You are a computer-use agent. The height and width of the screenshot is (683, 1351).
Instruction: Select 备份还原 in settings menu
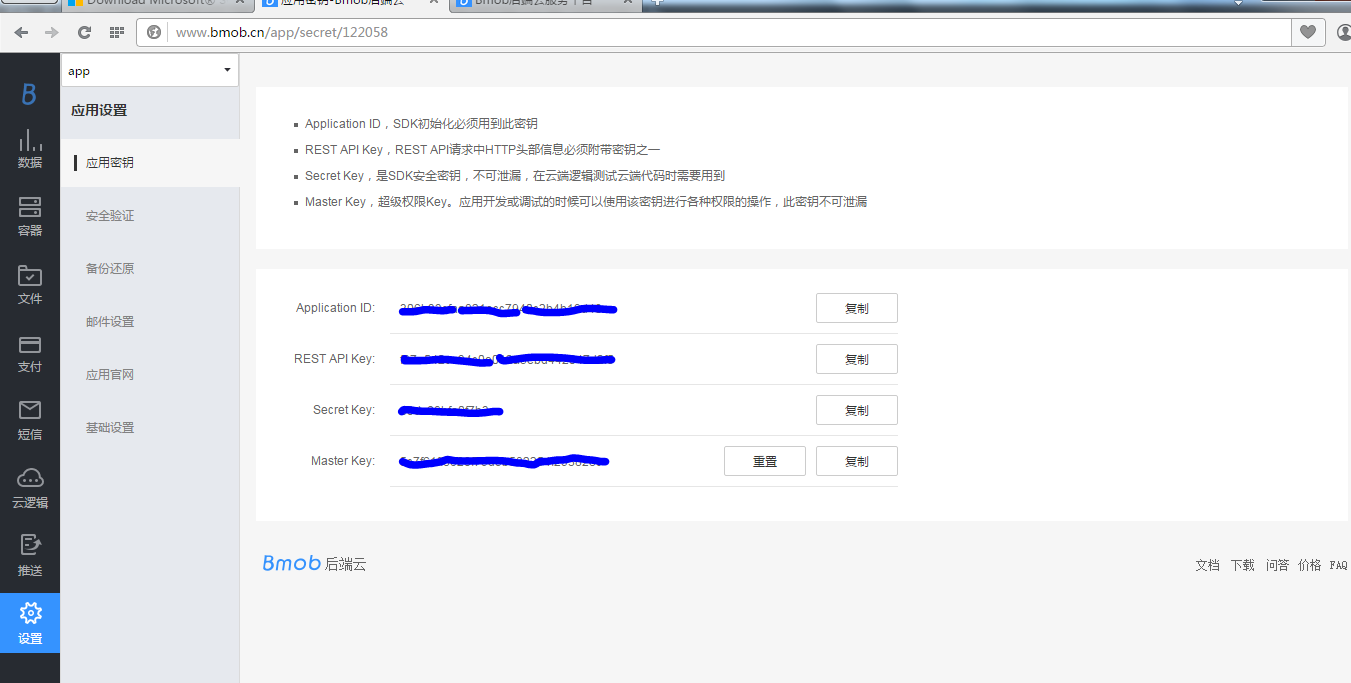point(110,268)
